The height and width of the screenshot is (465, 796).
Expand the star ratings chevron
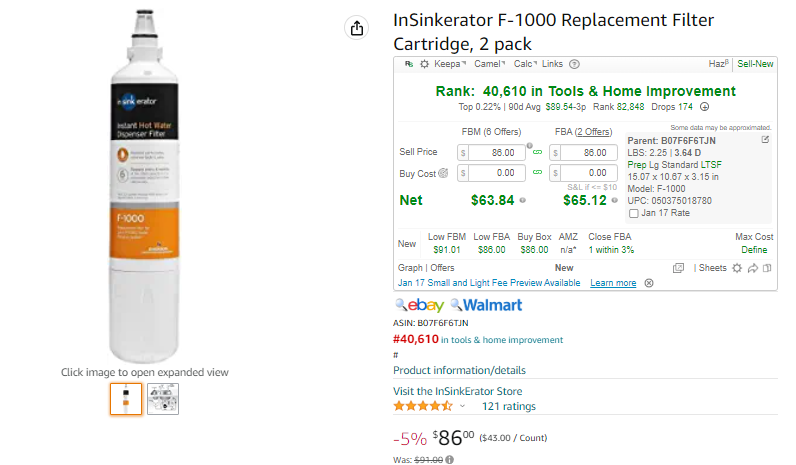tap(462, 406)
